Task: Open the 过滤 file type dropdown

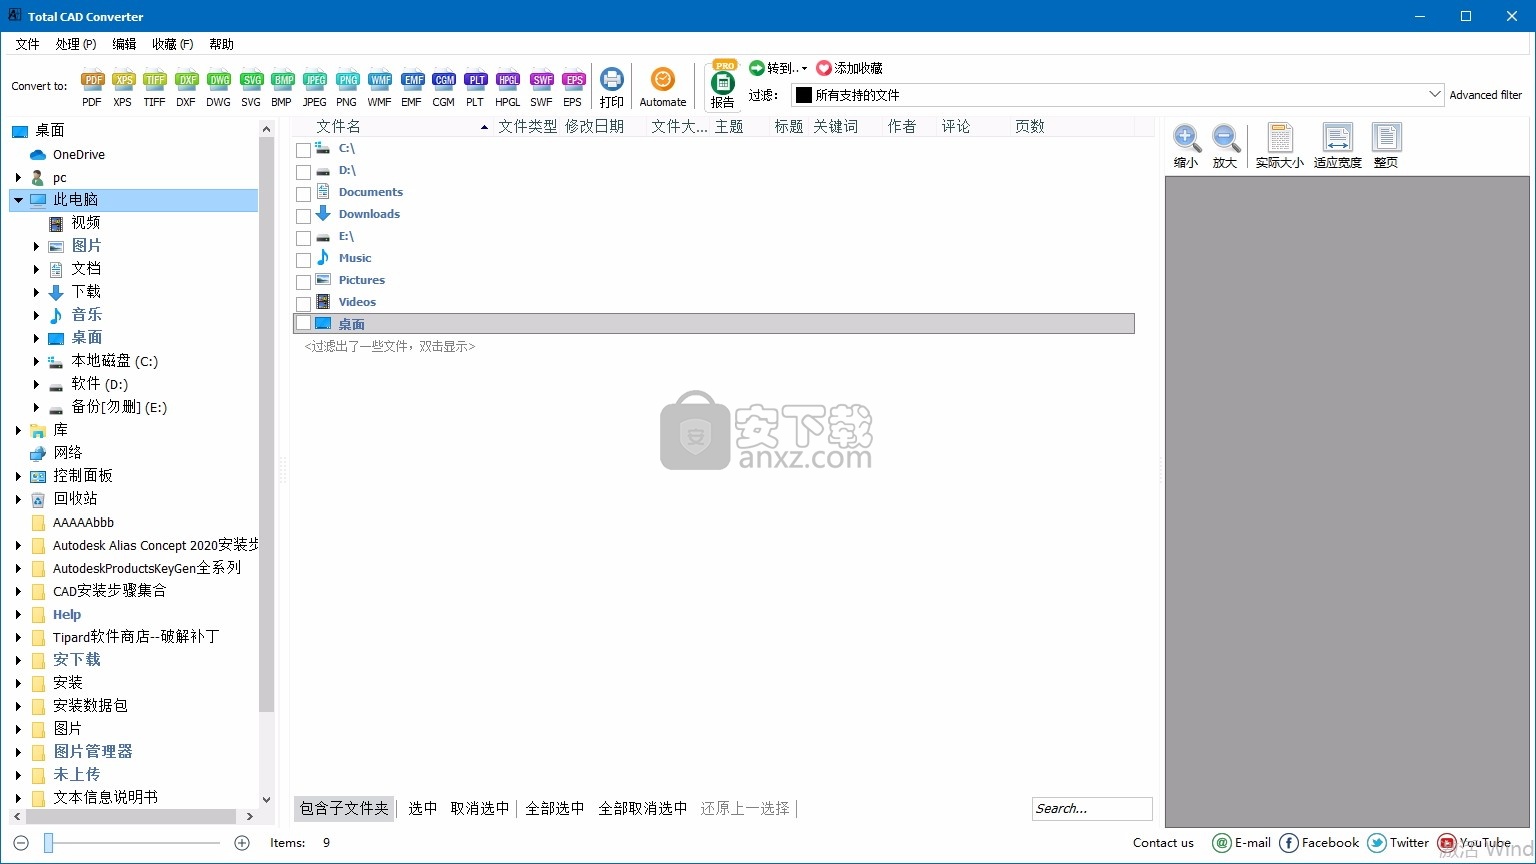Action: tap(1118, 95)
